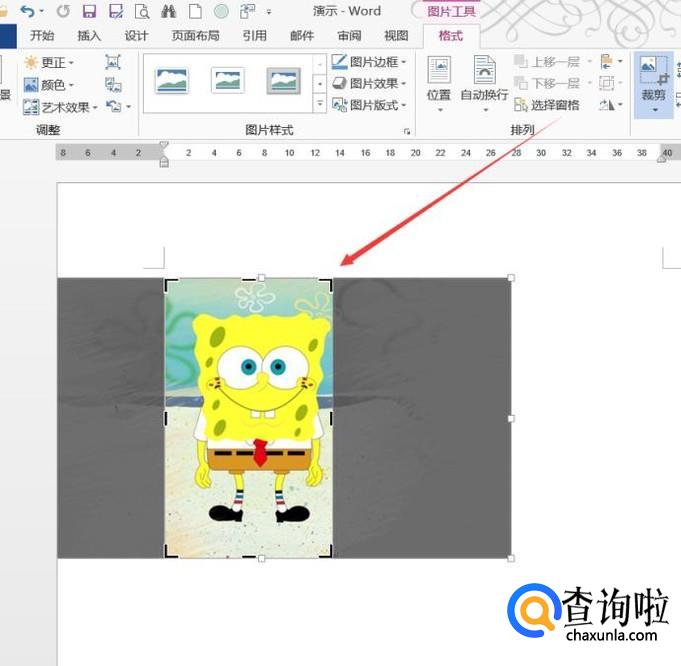681x666 pixels.
Task: Switch to the Insert (插入) tab
Action: [89, 36]
